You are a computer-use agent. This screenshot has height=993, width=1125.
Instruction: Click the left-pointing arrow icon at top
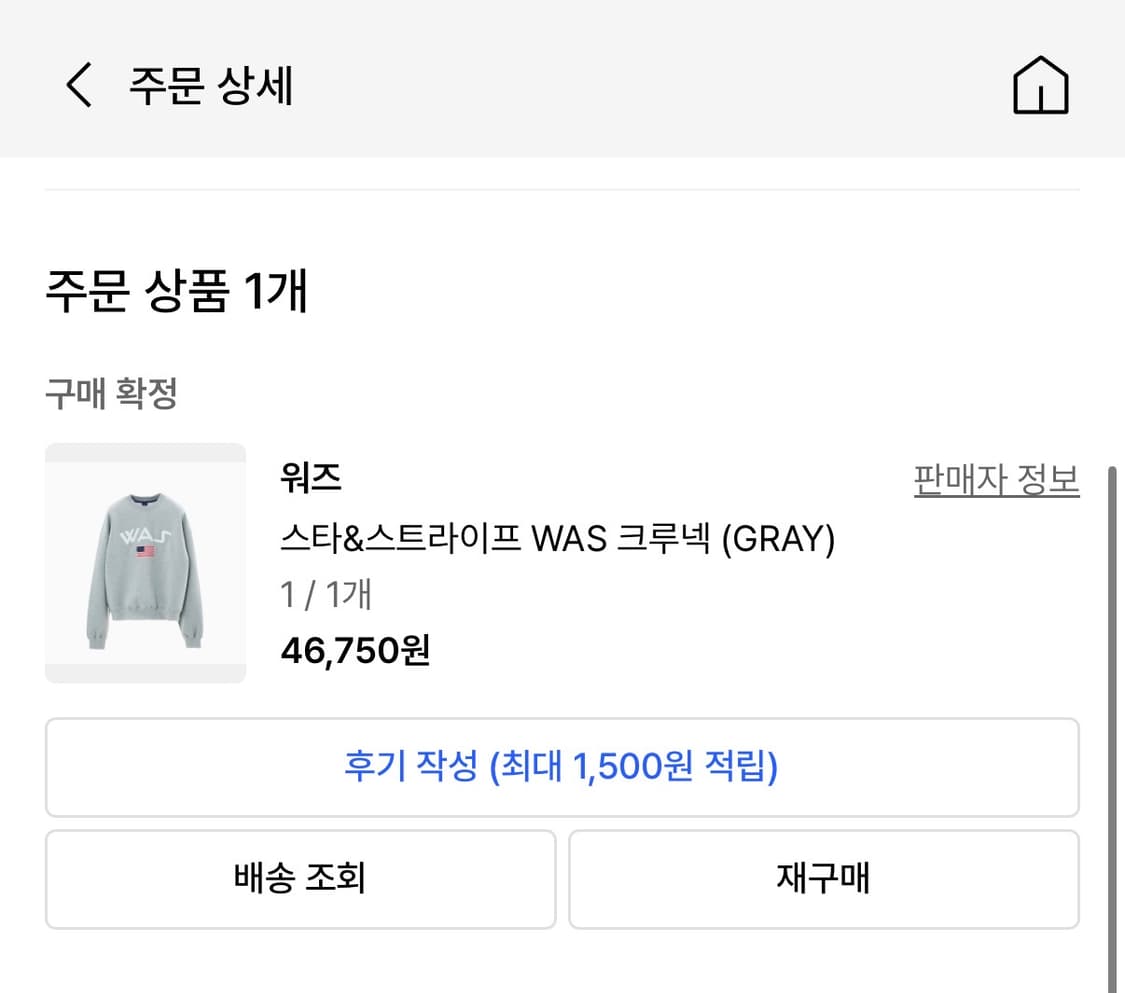point(78,86)
